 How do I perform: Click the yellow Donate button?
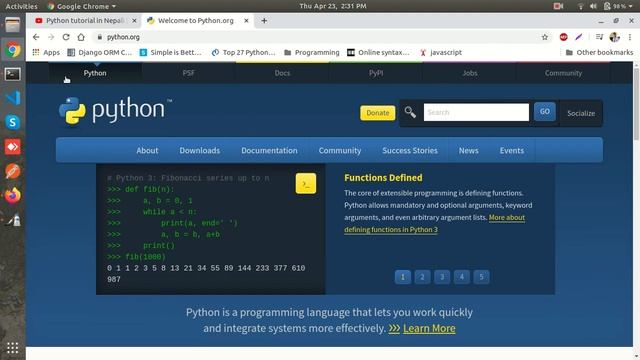click(x=378, y=113)
